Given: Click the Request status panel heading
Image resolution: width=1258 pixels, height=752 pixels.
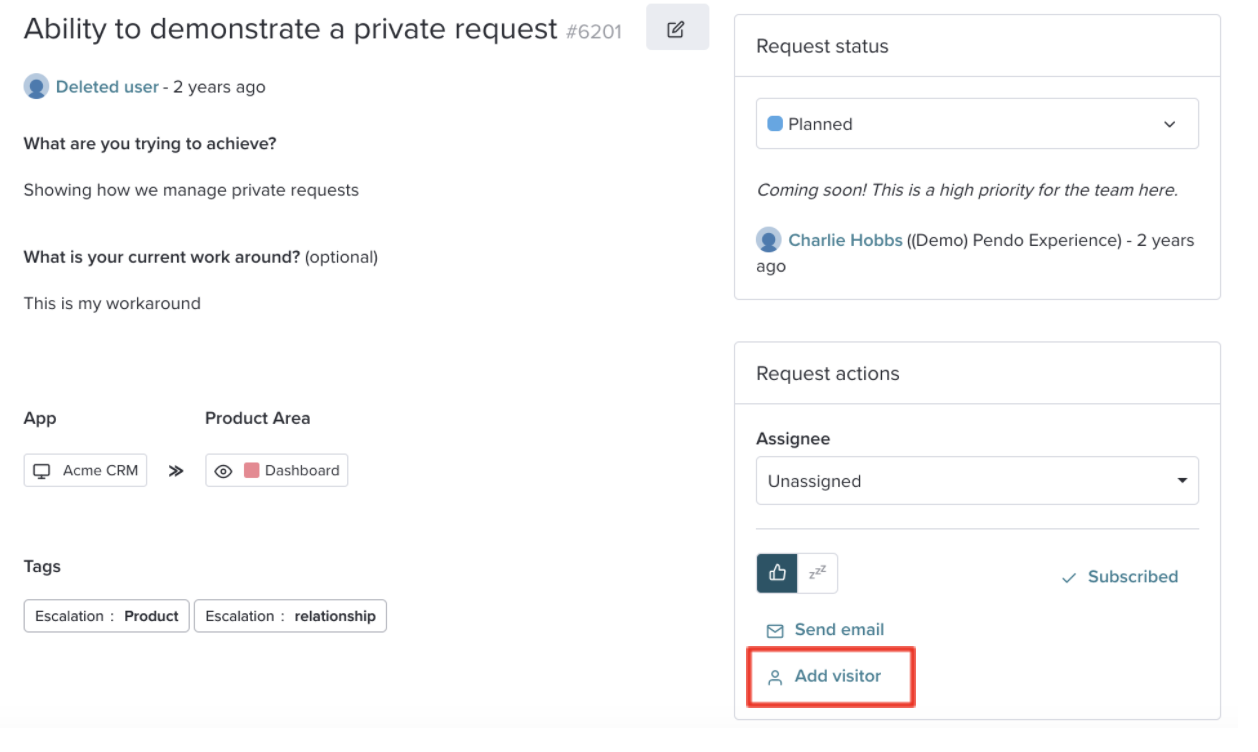Looking at the screenshot, I should click(x=822, y=46).
